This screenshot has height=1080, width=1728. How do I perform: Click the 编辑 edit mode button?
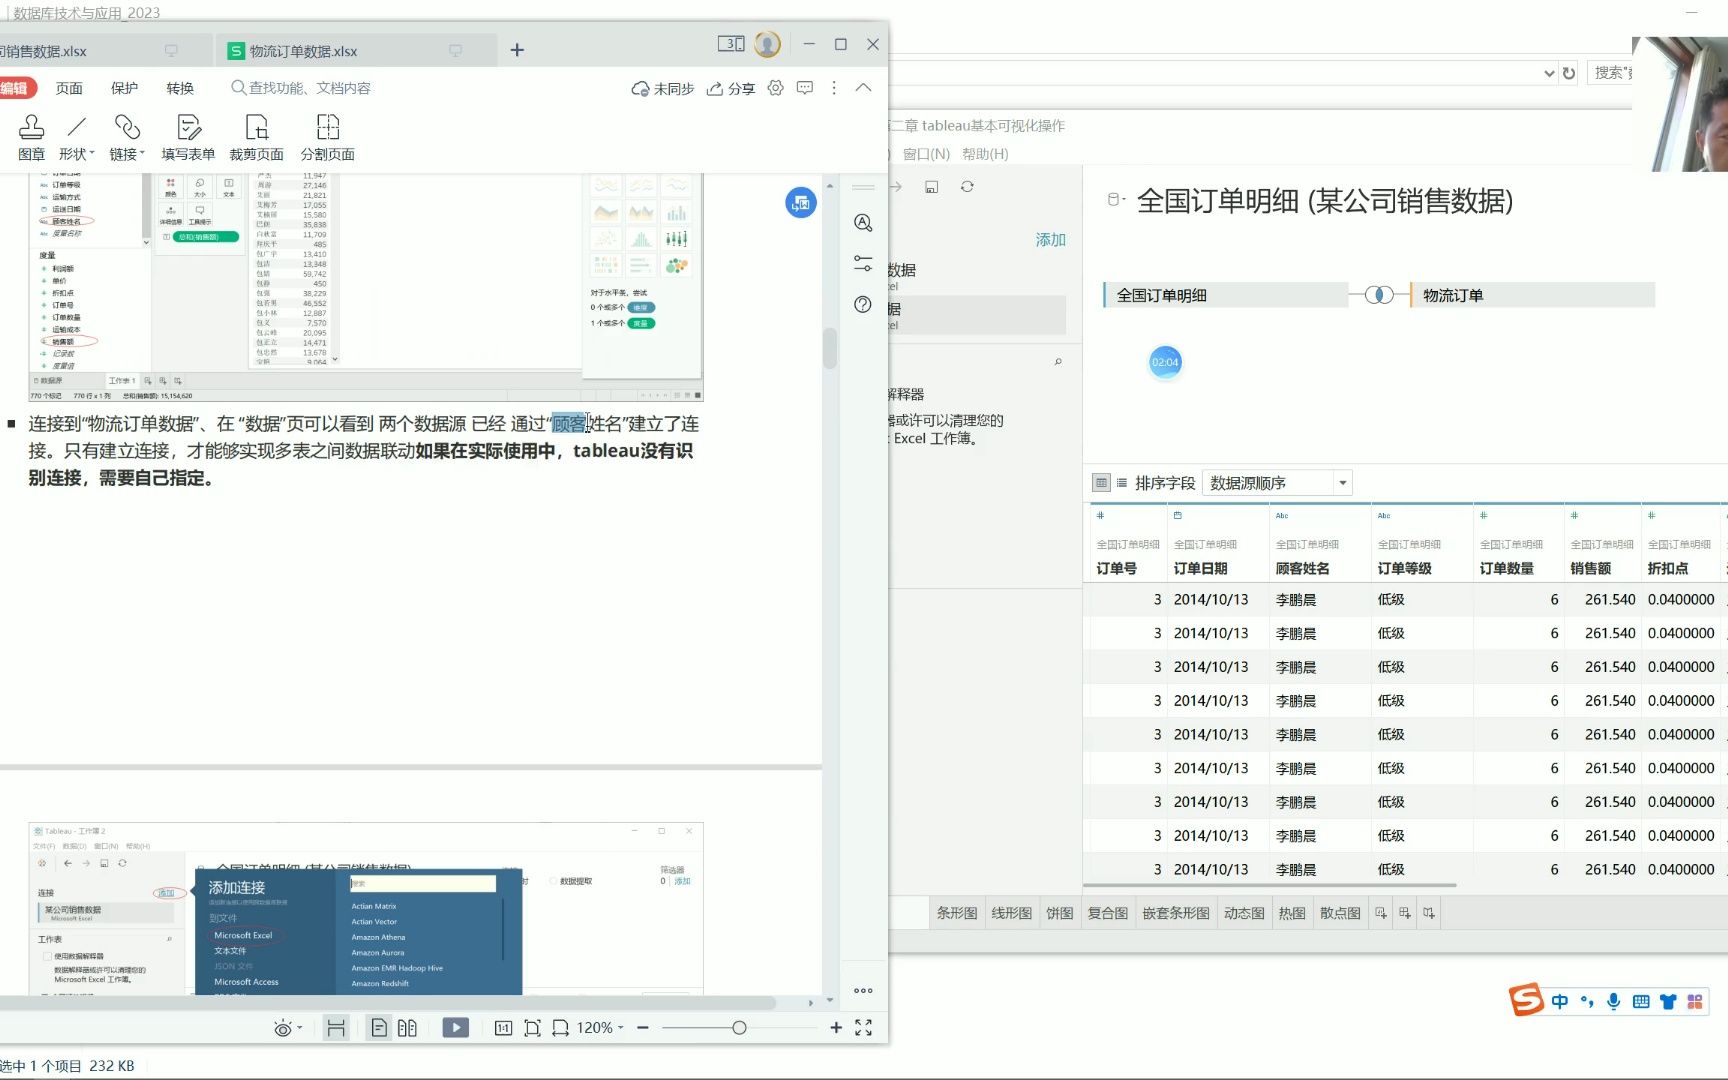point(17,88)
